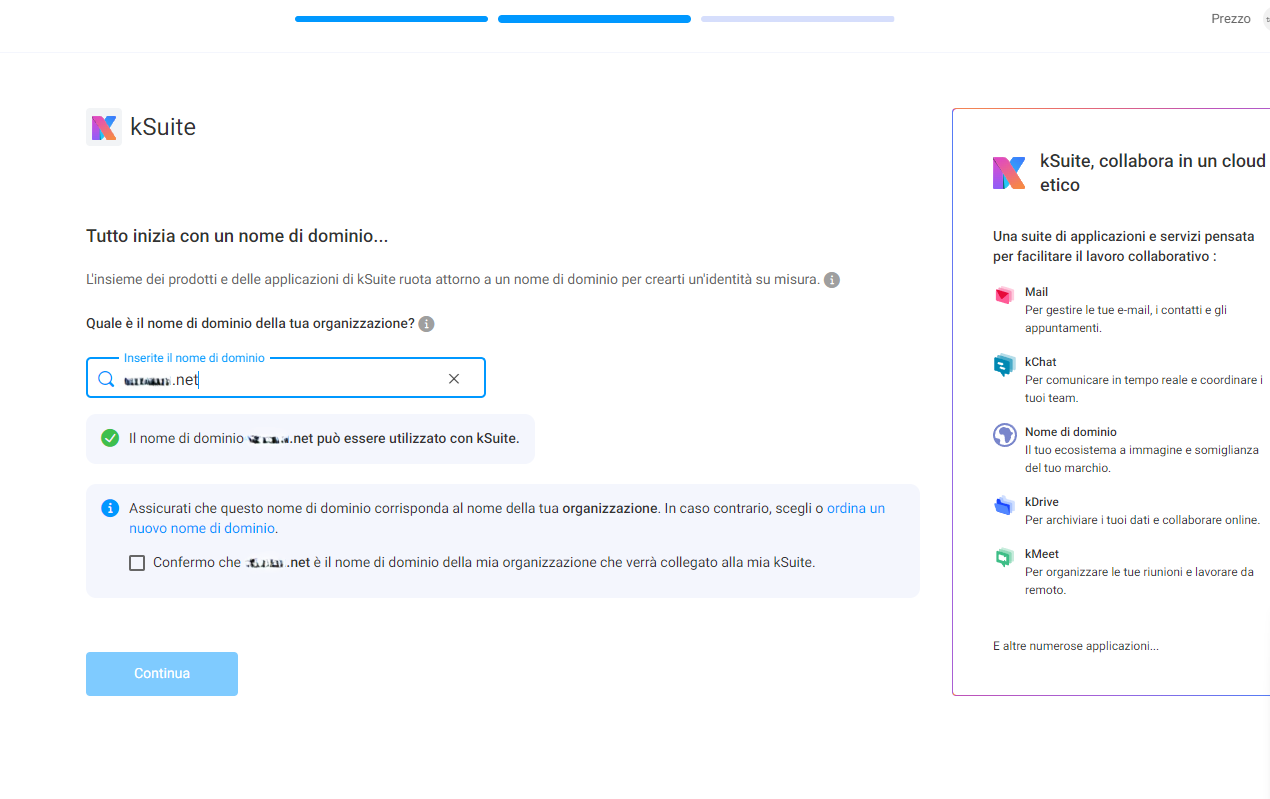Click 'E altre numerose applicazioni...' text
Image resolution: width=1270 pixels, height=799 pixels.
pyautogui.click(x=1076, y=646)
